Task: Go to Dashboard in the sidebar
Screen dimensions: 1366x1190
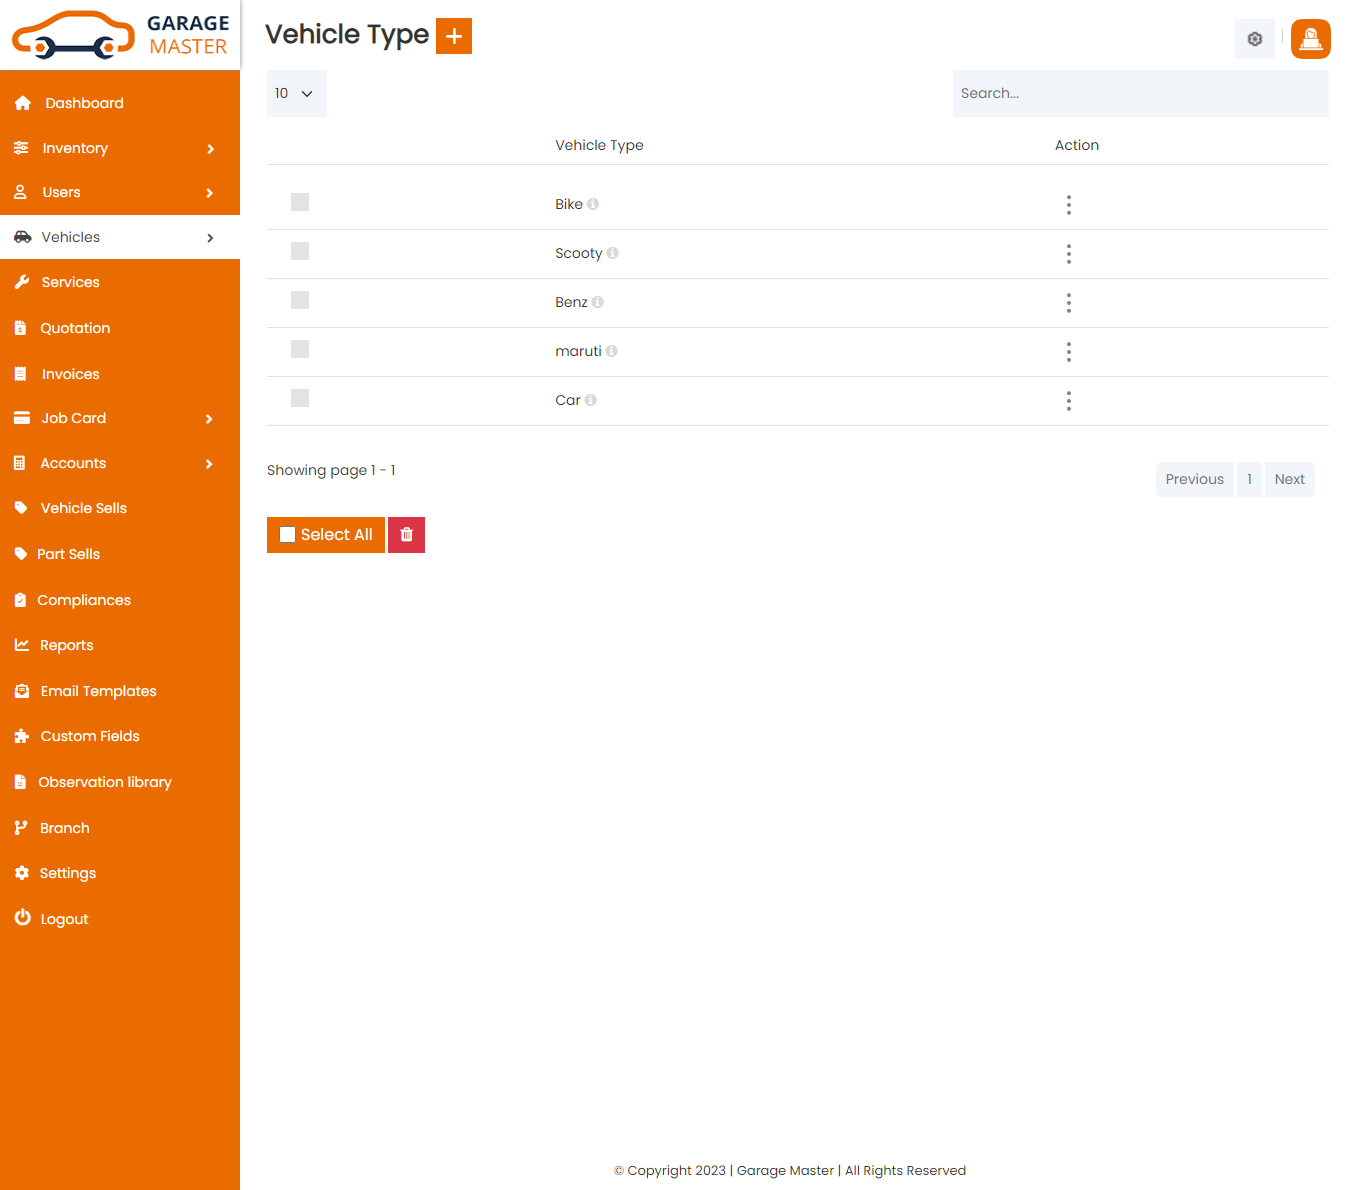Action: click(x=84, y=103)
